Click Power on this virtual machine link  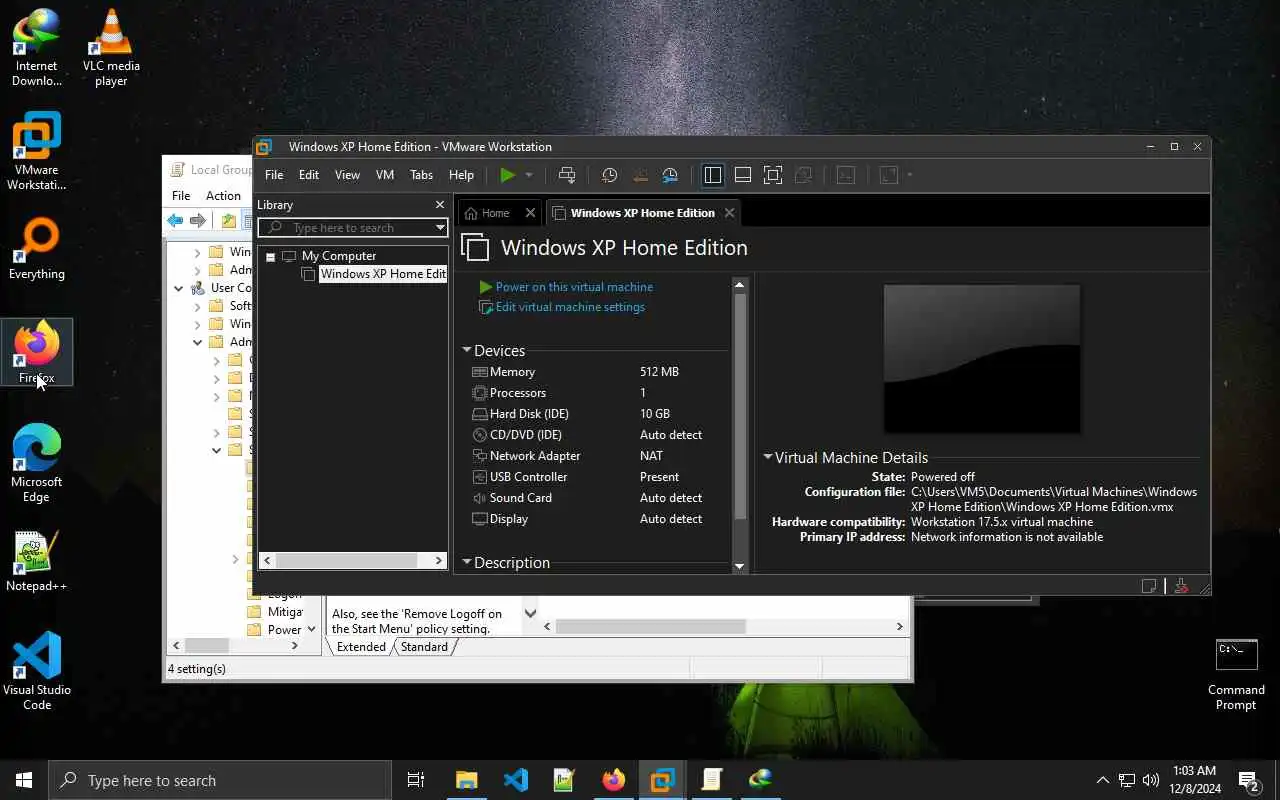point(574,287)
